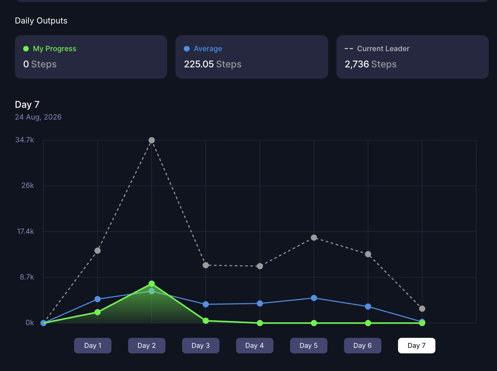497x371 pixels.
Task: Click the blue average point on Day 4
Action: coord(260,303)
